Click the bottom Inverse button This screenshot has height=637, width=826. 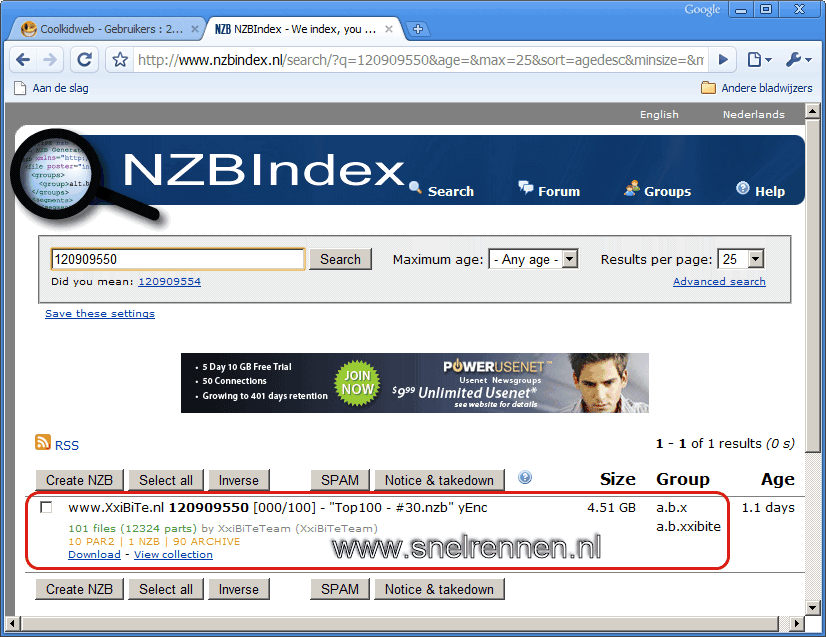point(239,589)
